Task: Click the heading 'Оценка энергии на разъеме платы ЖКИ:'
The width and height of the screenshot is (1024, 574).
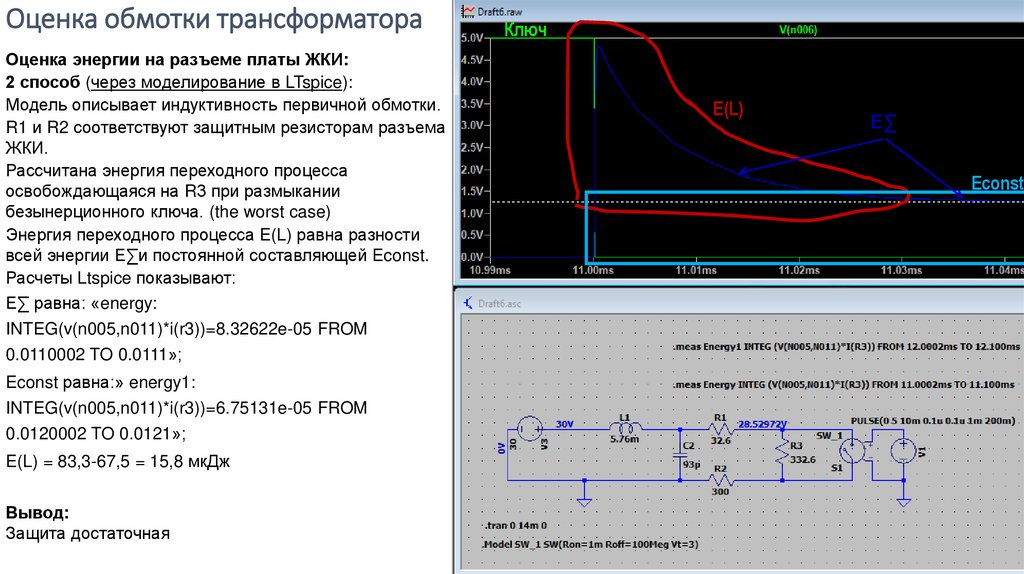Action: tap(177, 59)
